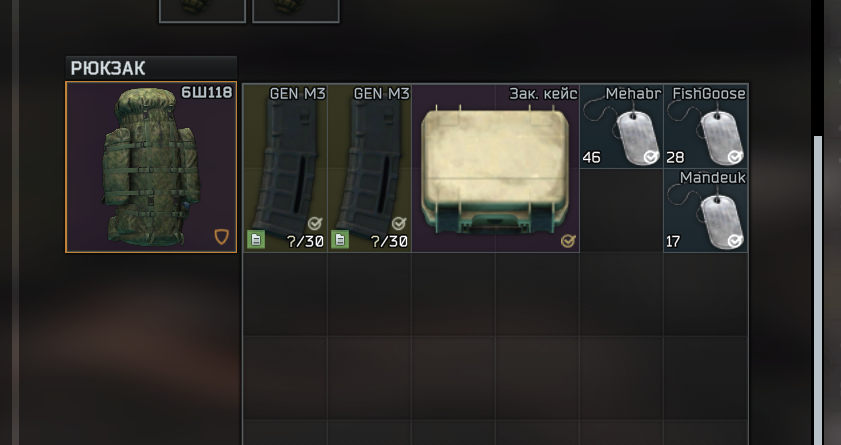Click the ?/30 ammo counter on first magazine
841x445 pixels.
[305, 242]
